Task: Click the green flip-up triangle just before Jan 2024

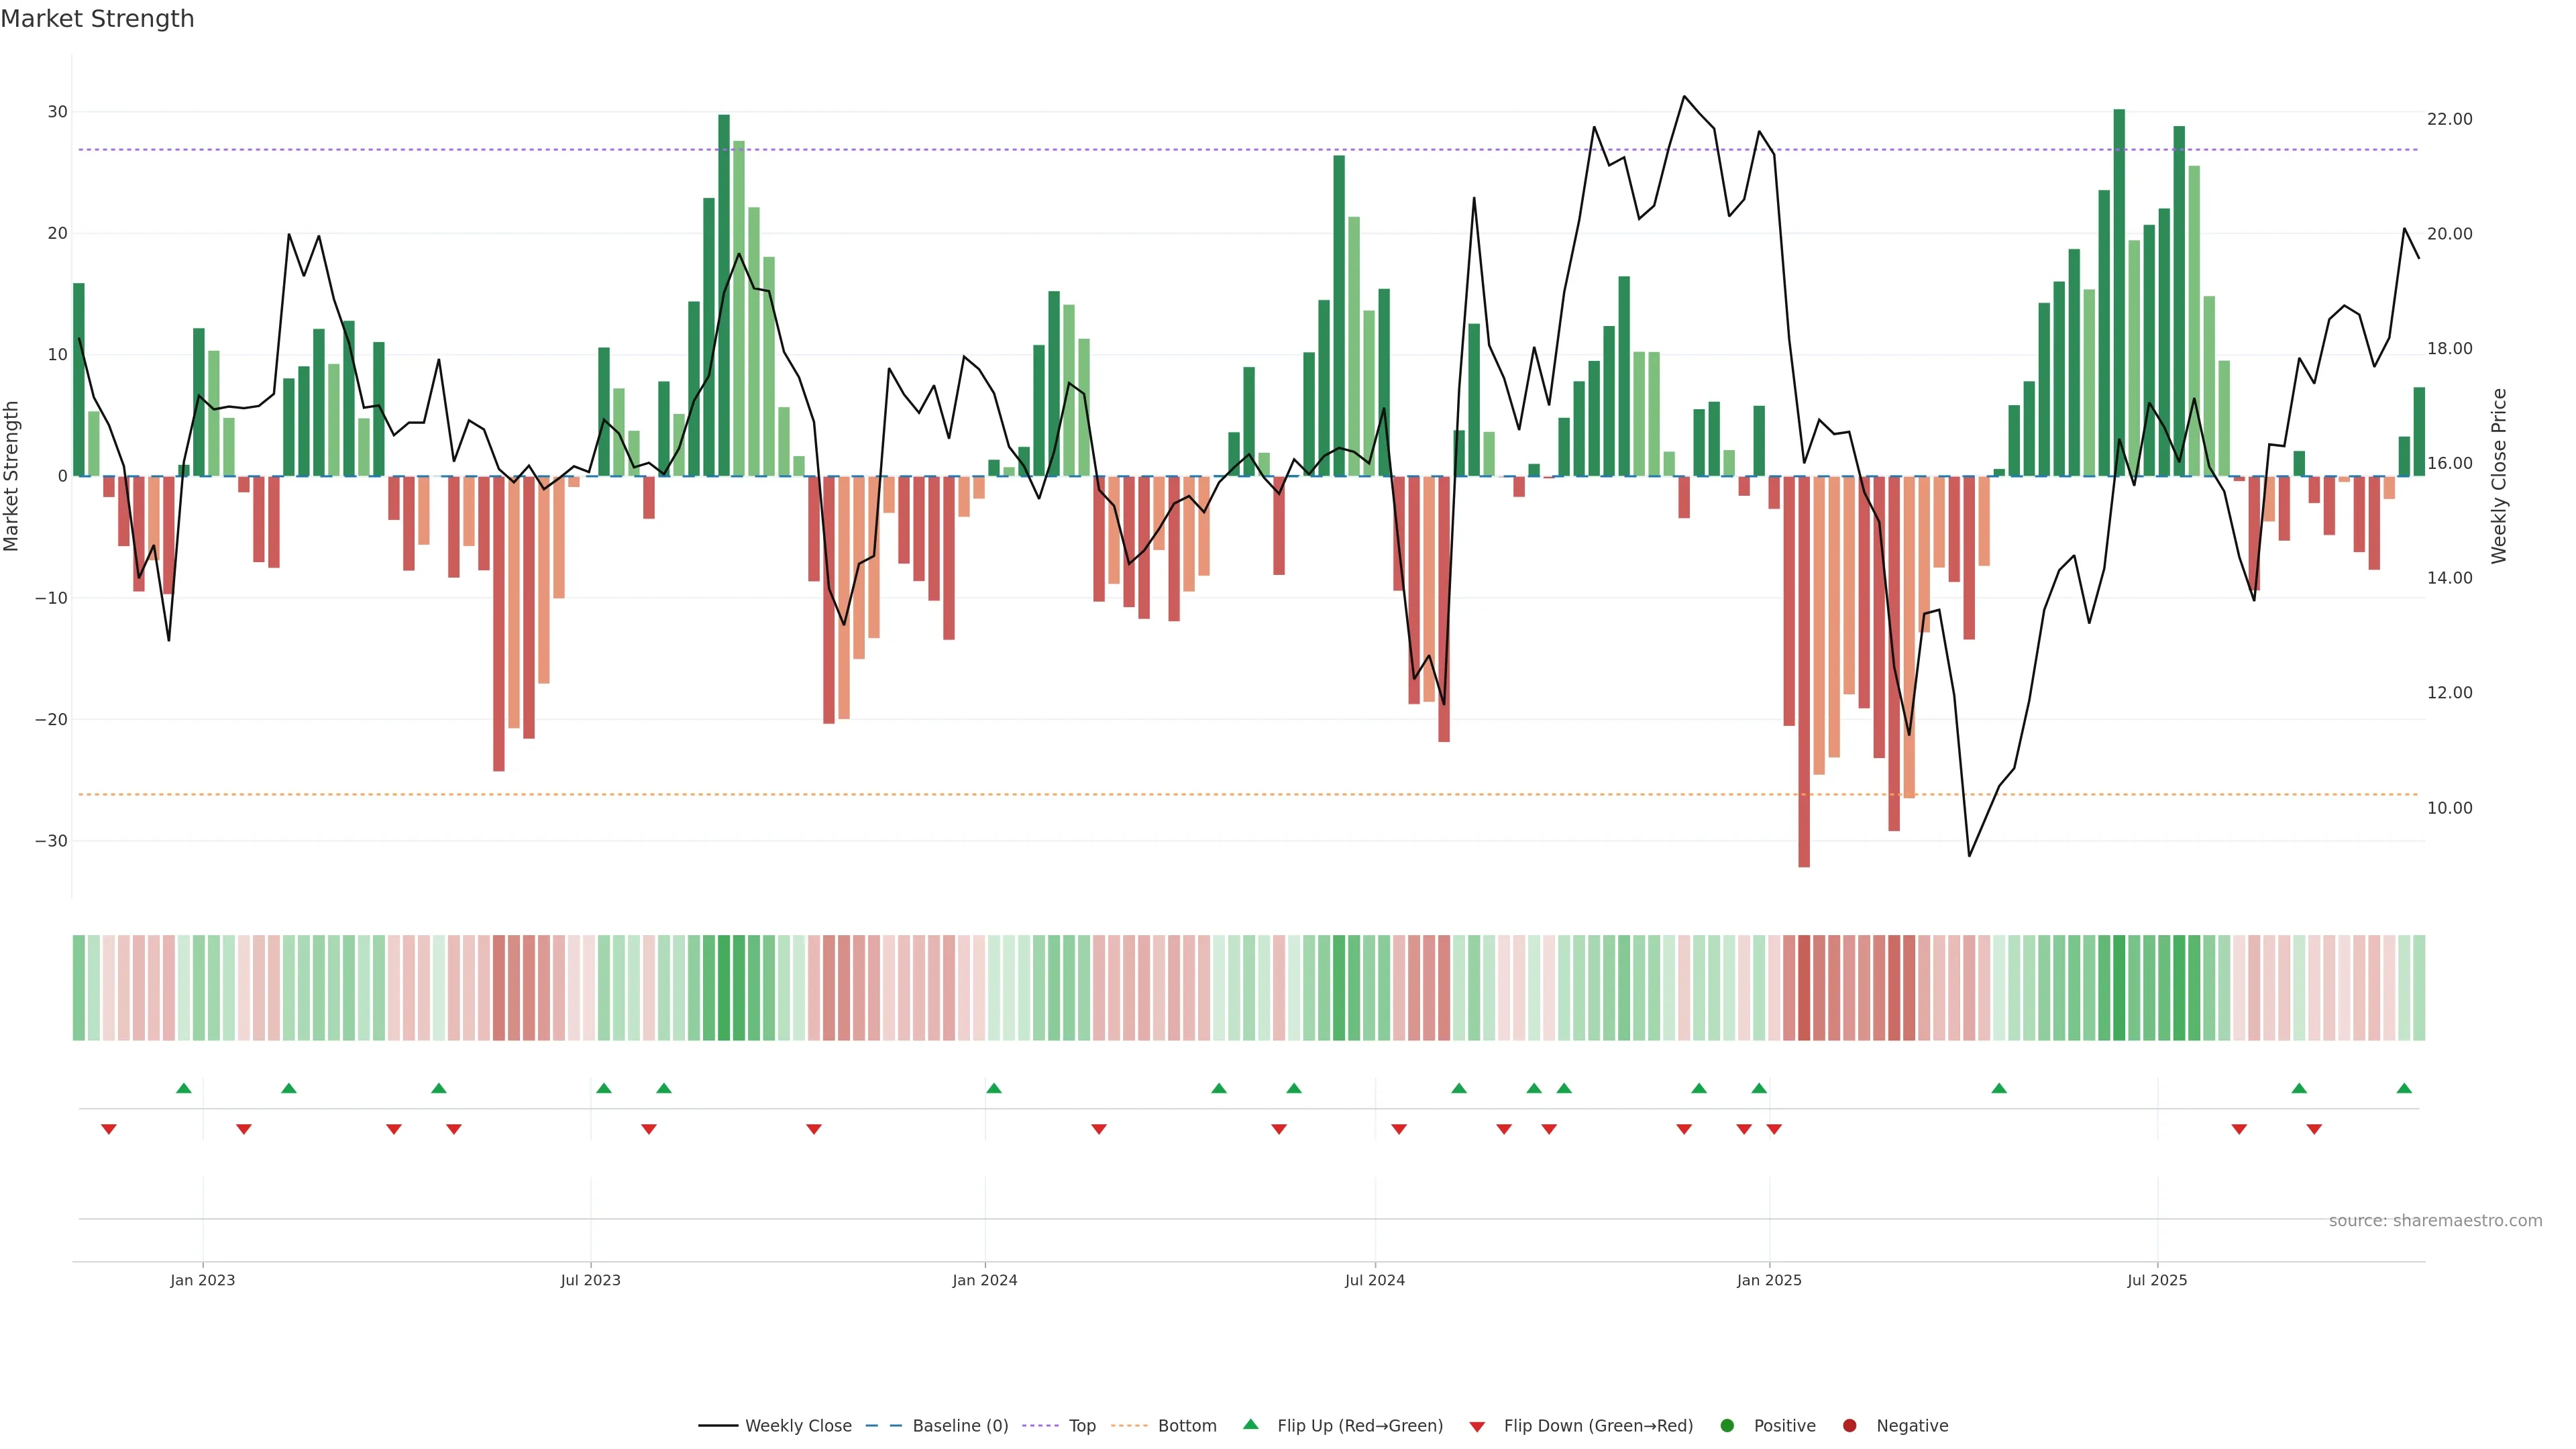Action: click(993, 1088)
